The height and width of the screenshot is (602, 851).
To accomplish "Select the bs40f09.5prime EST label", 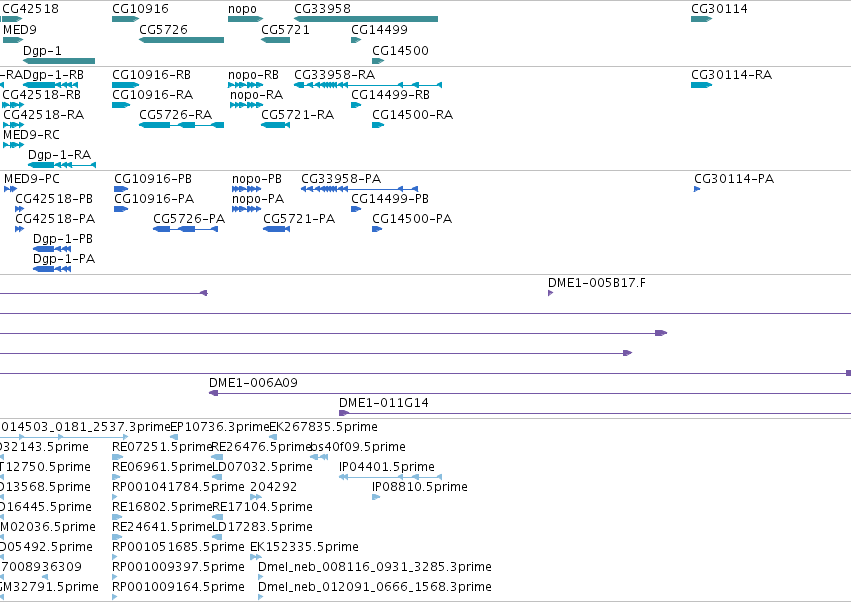I will point(358,447).
